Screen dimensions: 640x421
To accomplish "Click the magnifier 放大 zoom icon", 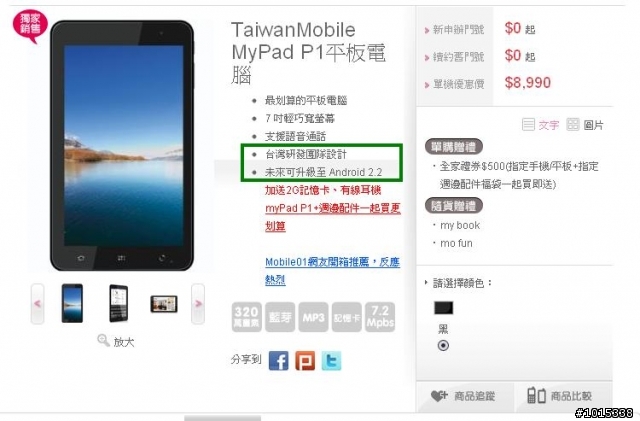I will tap(103, 340).
